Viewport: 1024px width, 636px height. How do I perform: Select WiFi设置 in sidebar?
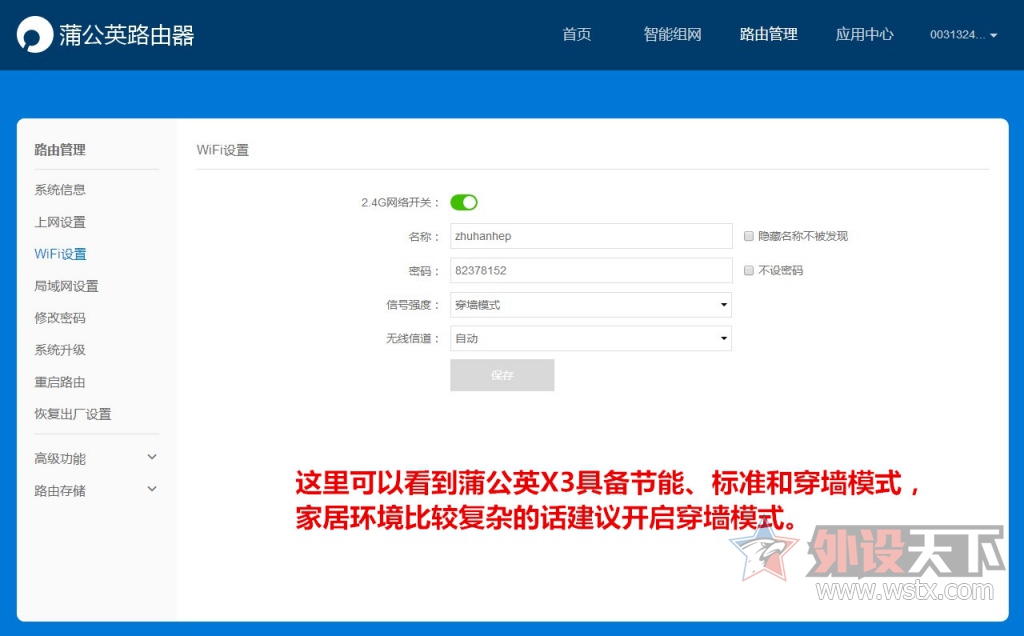point(60,254)
